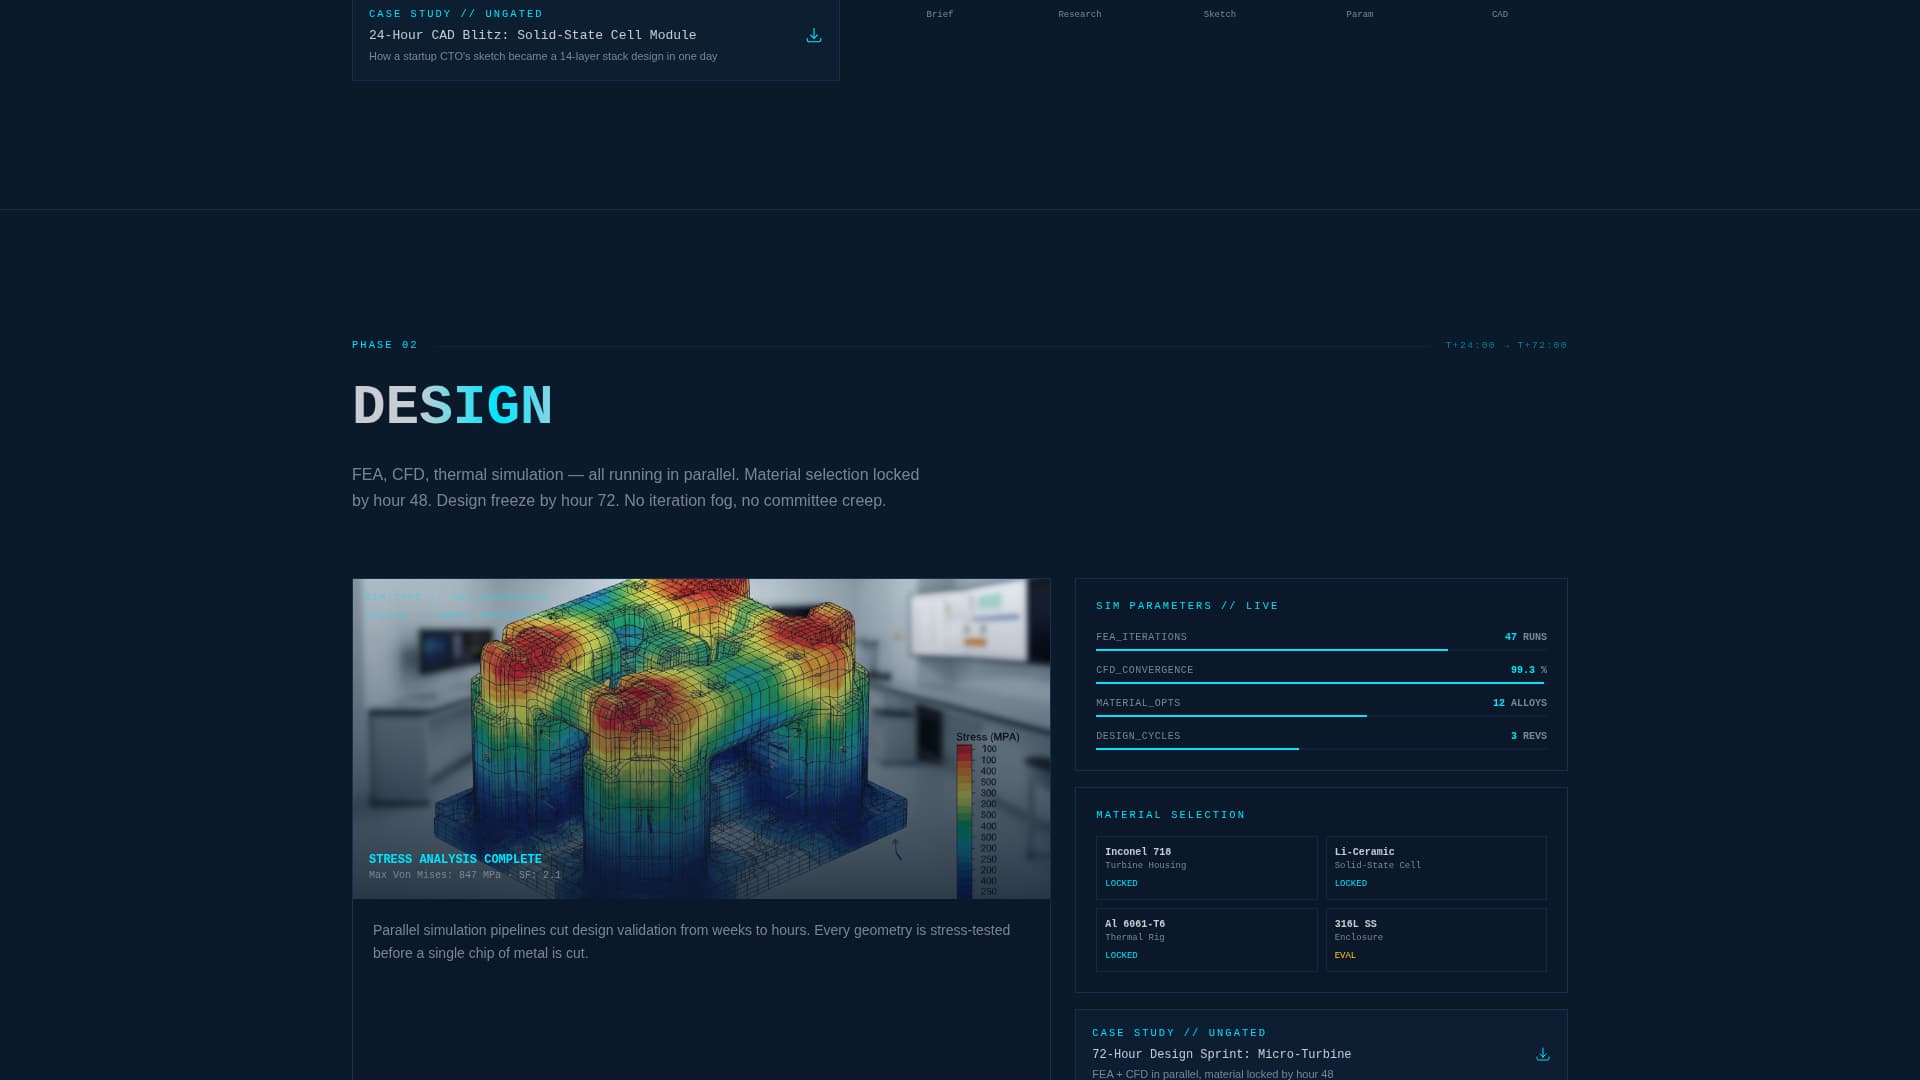Open the 72-Hour Design Sprint: Micro-Turbine case study

click(x=1220, y=1053)
